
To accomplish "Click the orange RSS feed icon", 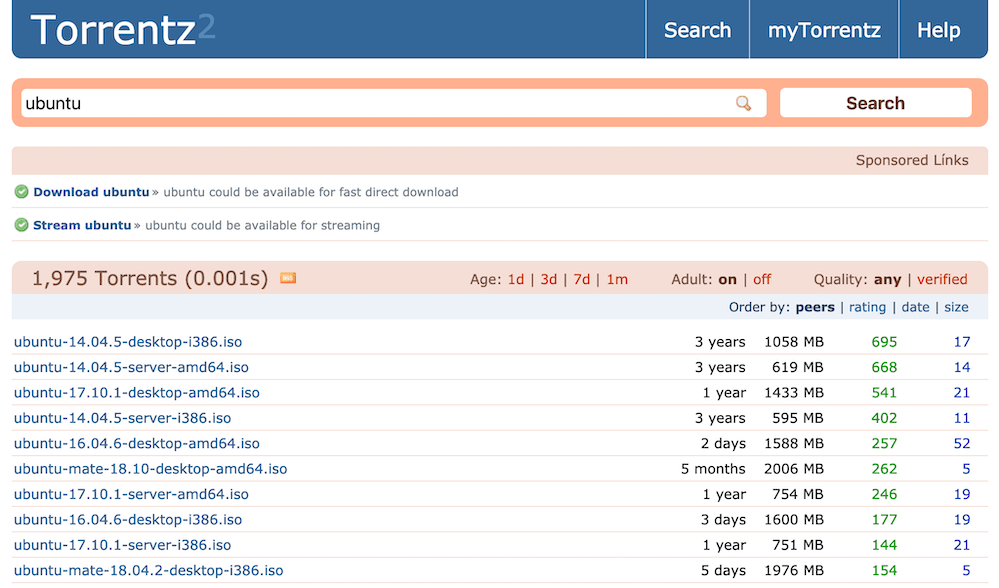I will 288,278.
